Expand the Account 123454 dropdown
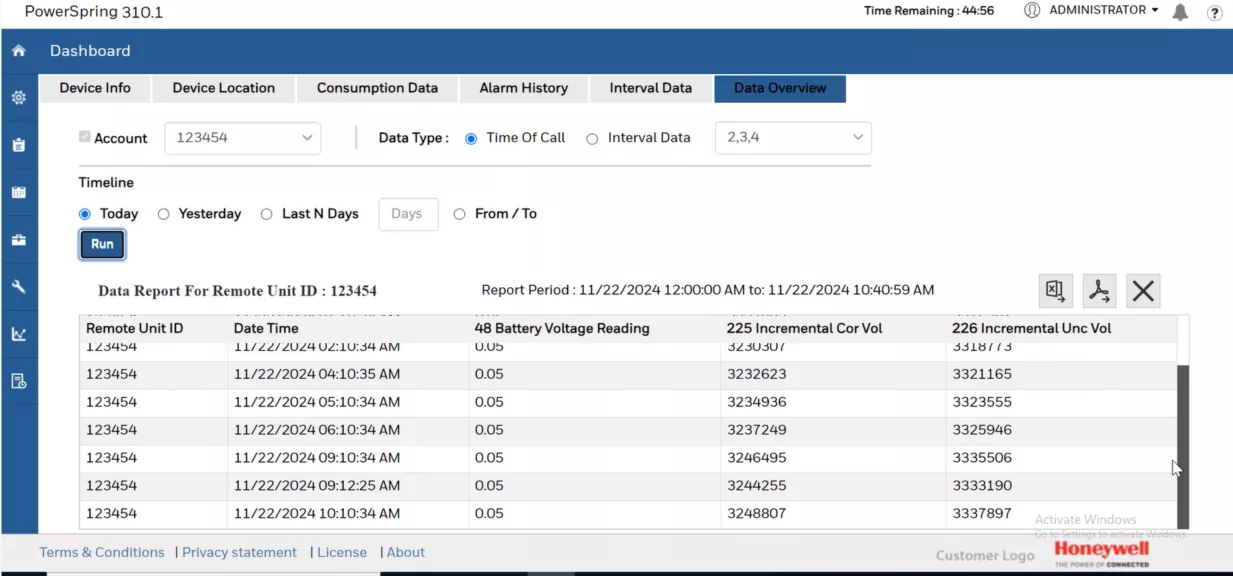This screenshot has height=576, width=1233. tap(242, 138)
